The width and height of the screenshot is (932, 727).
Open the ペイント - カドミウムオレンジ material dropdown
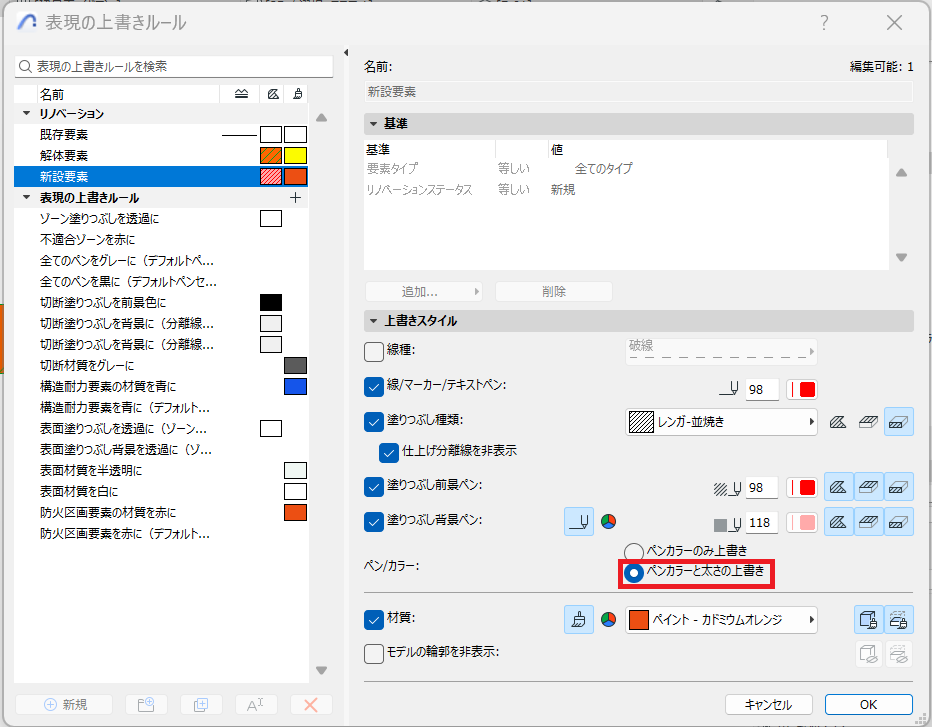click(x=721, y=620)
